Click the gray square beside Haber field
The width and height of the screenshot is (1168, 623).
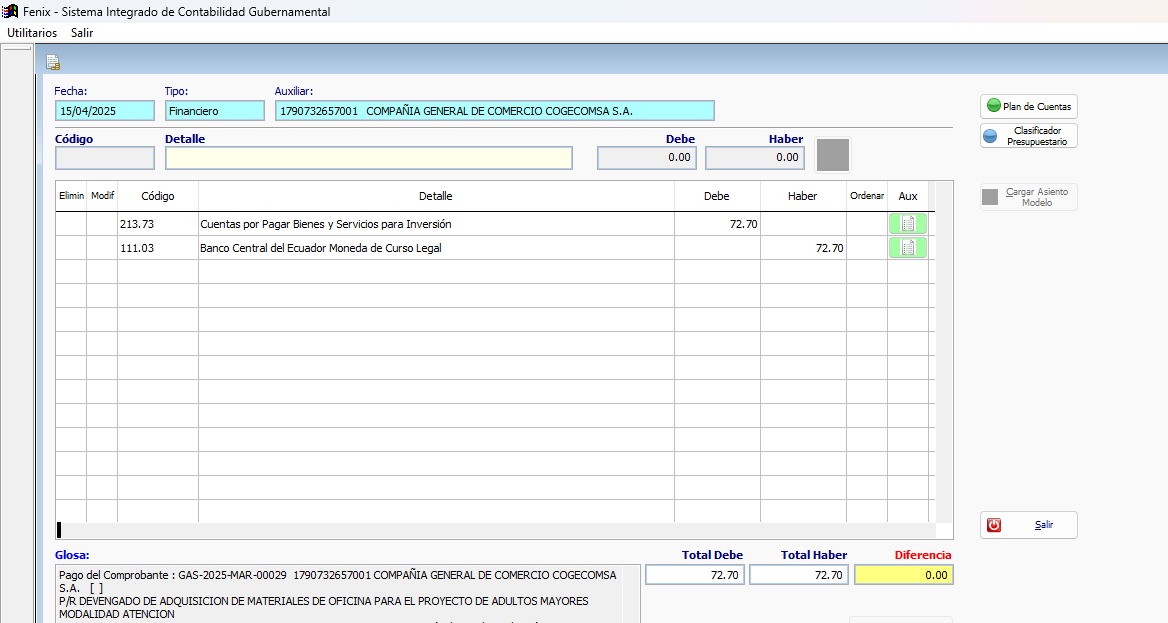coord(833,156)
